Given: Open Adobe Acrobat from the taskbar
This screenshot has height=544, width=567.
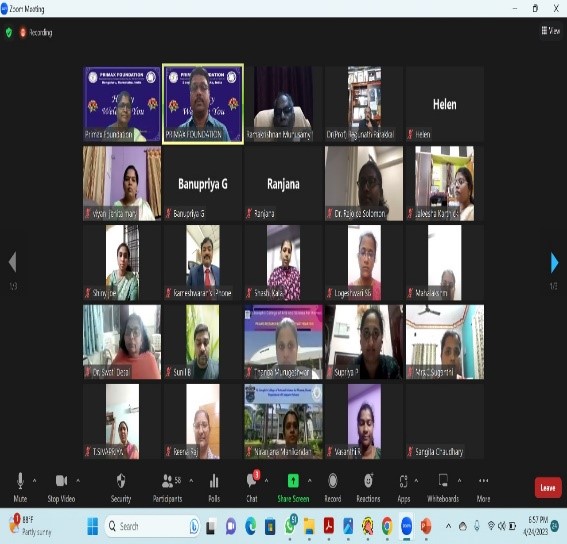Looking at the screenshot, I should [328, 526].
